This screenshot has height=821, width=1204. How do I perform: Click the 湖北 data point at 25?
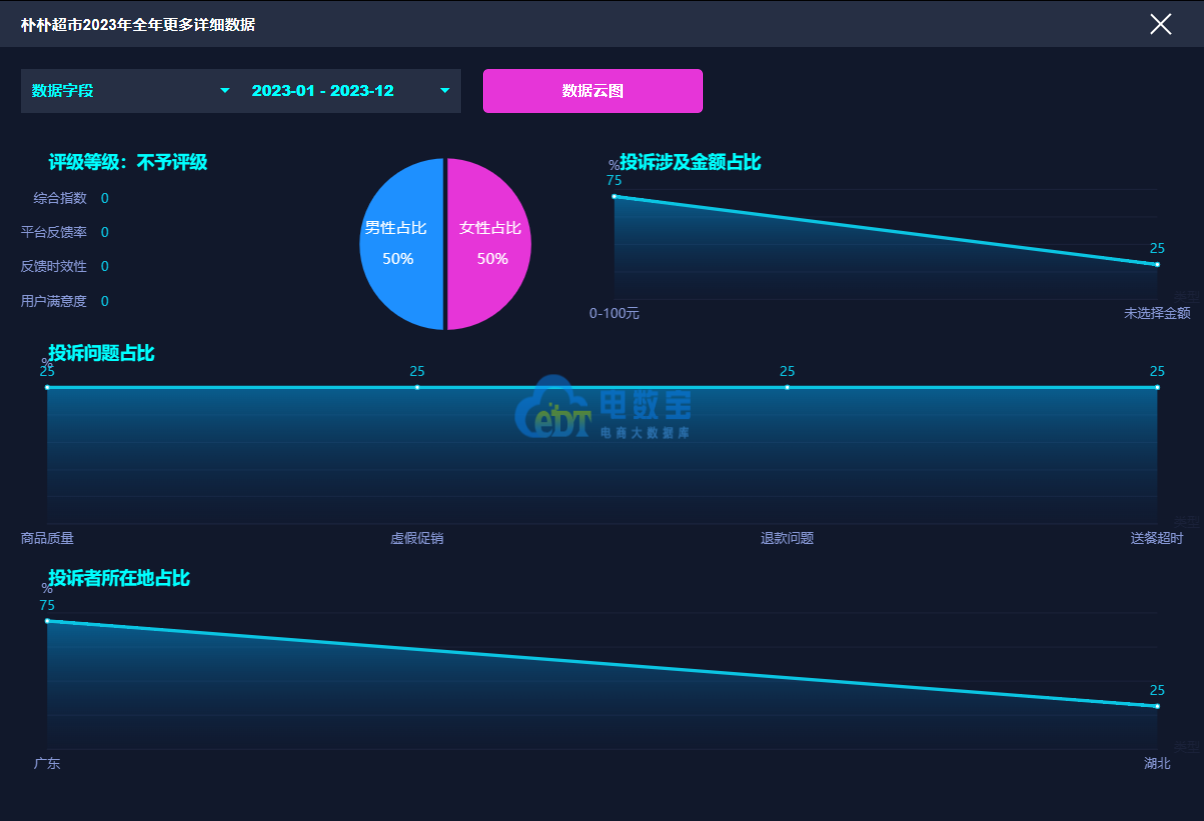tap(1157, 707)
